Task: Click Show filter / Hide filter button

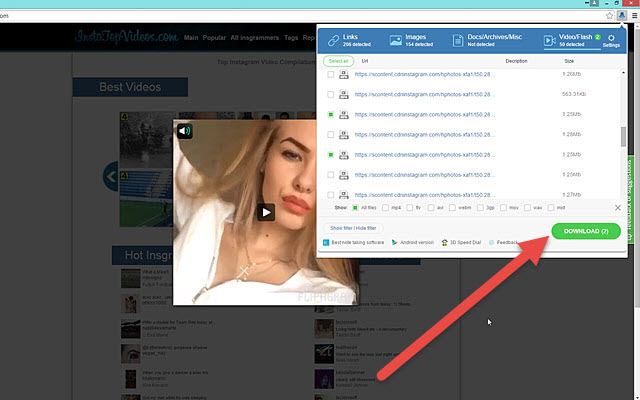Action: [x=353, y=228]
